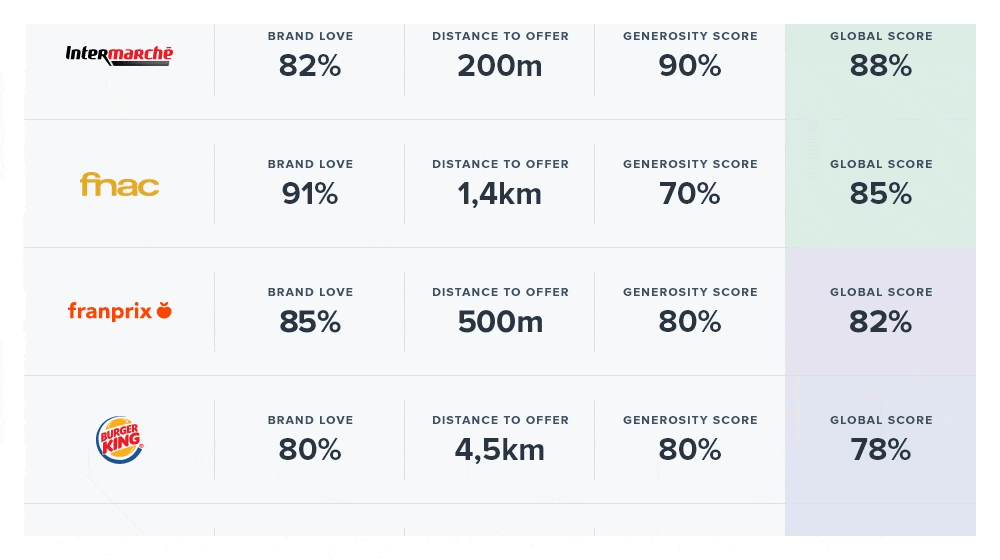The height and width of the screenshot is (560, 1000).
Task: Click franprix's 80% generosity score
Action: (690, 322)
